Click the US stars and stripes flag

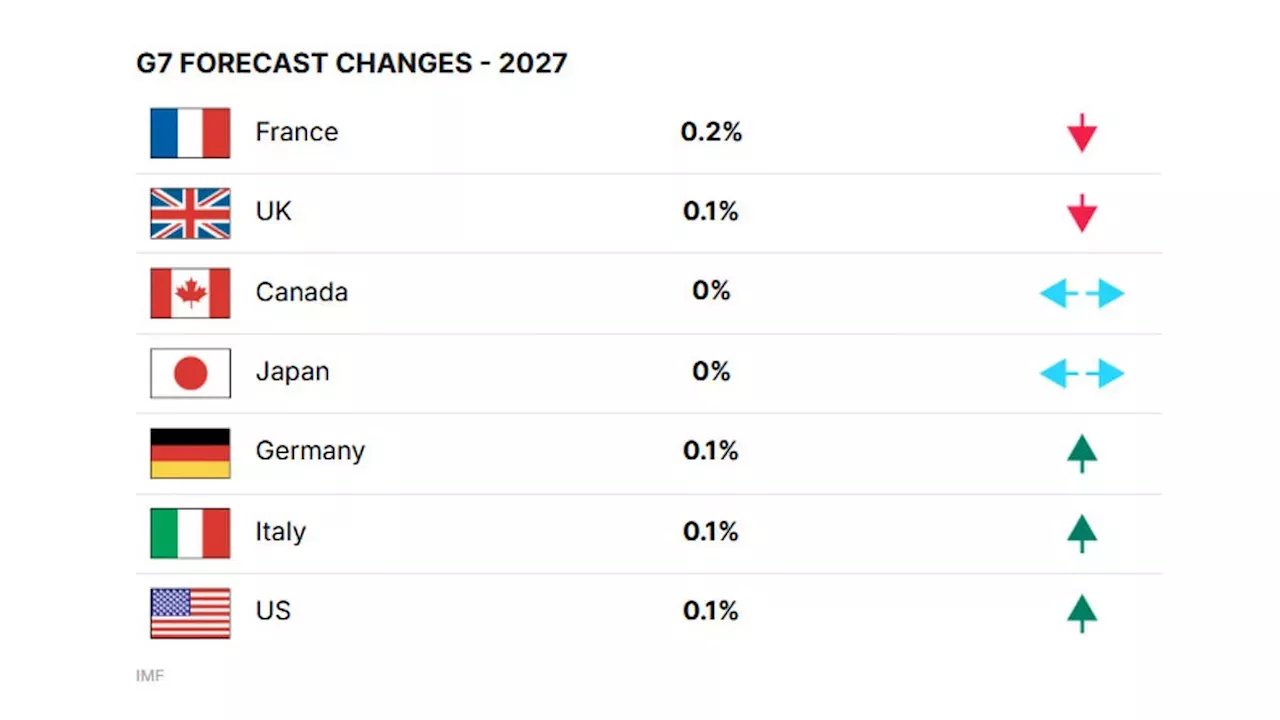pyautogui.click(x=190, y=613)
